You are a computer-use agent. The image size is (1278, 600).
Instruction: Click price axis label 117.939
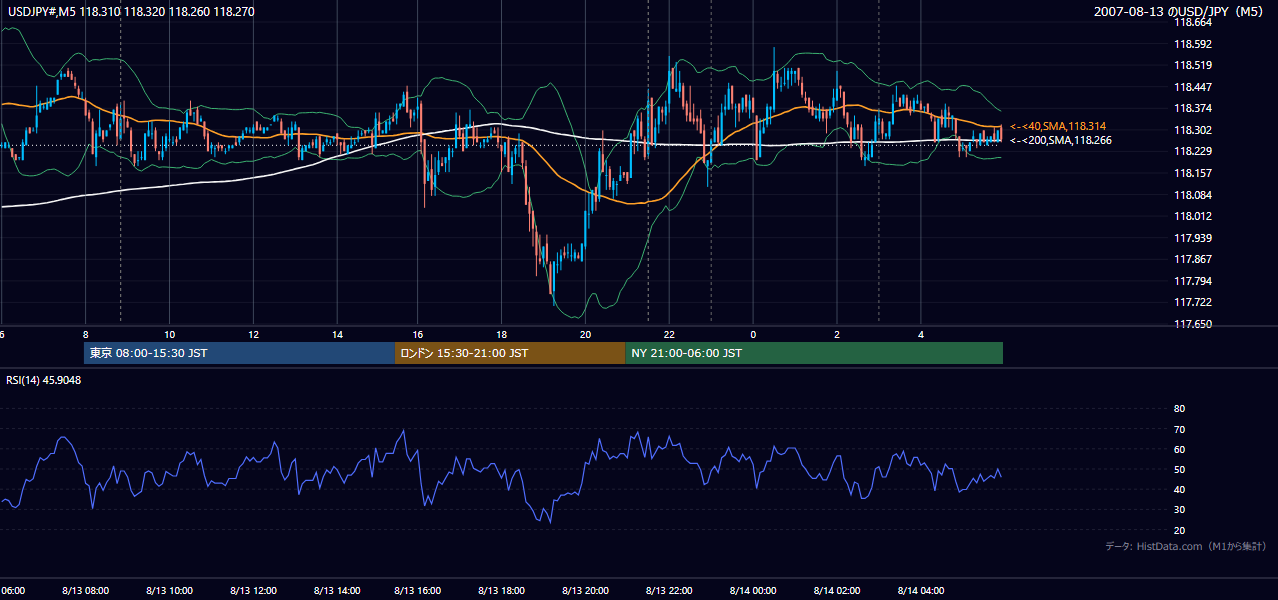(x=1193, y=238)
